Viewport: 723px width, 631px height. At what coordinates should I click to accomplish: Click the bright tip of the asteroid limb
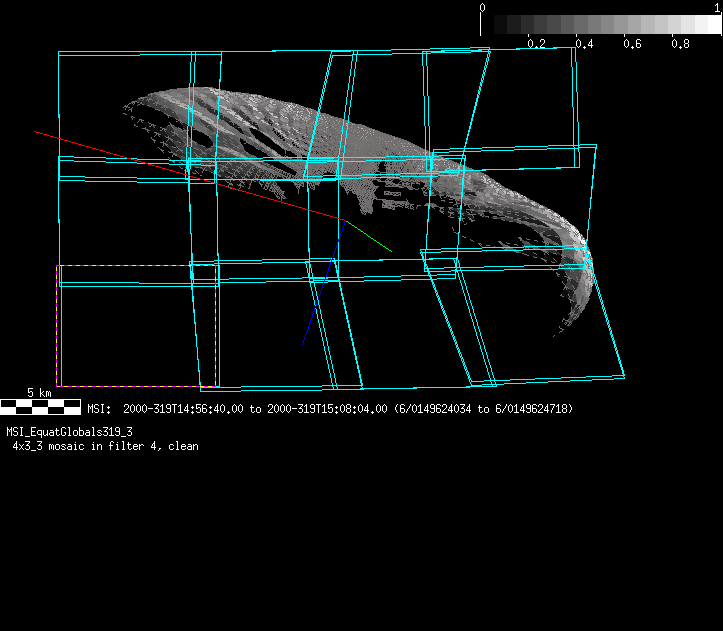coord(583,255)
